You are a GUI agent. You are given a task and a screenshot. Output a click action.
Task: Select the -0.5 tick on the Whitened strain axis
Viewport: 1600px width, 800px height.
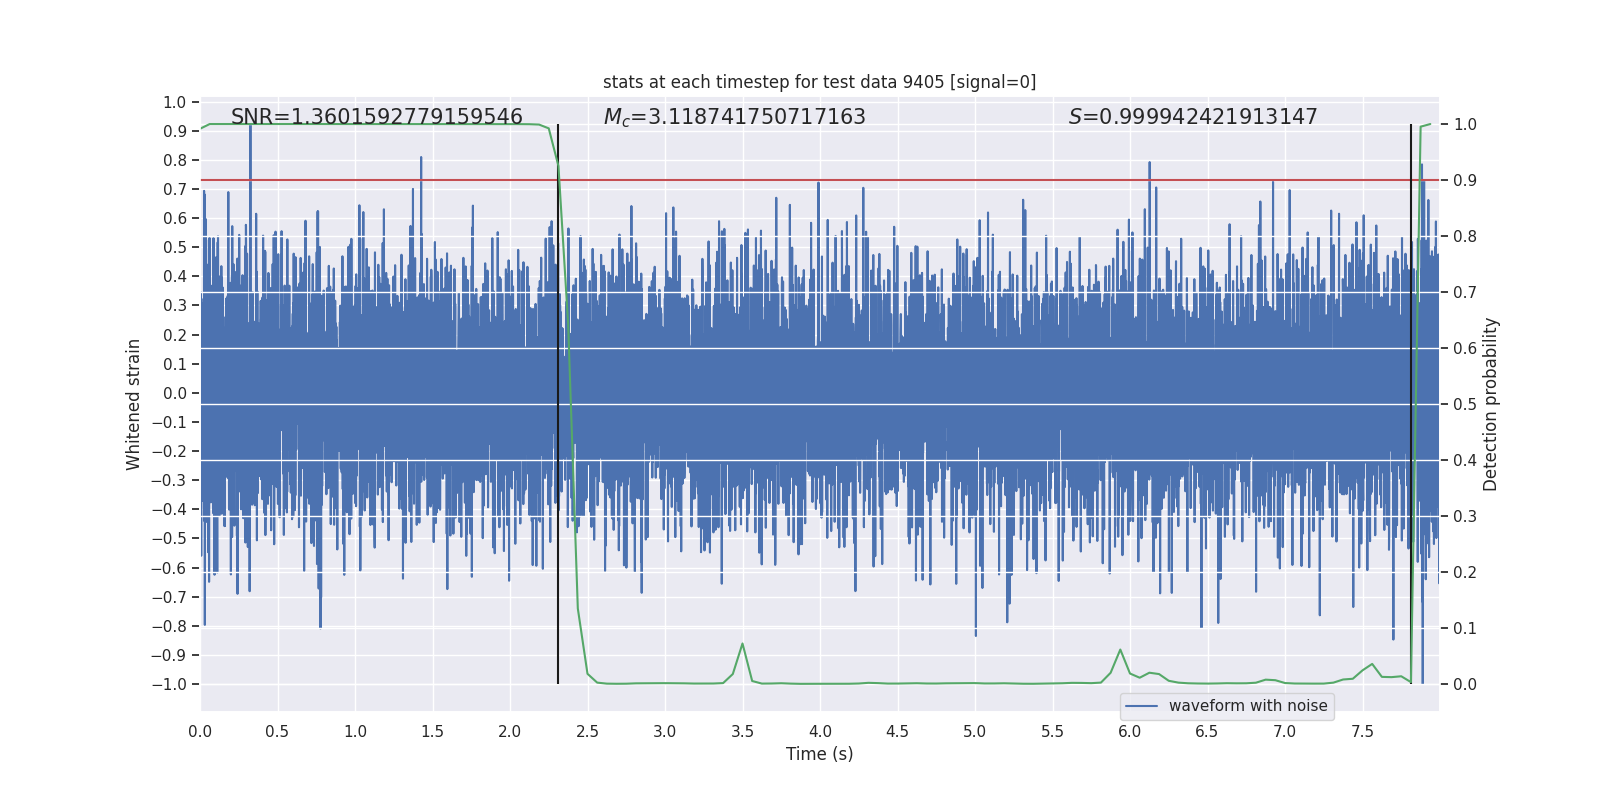pyautogui.click(x=169, y=538)
